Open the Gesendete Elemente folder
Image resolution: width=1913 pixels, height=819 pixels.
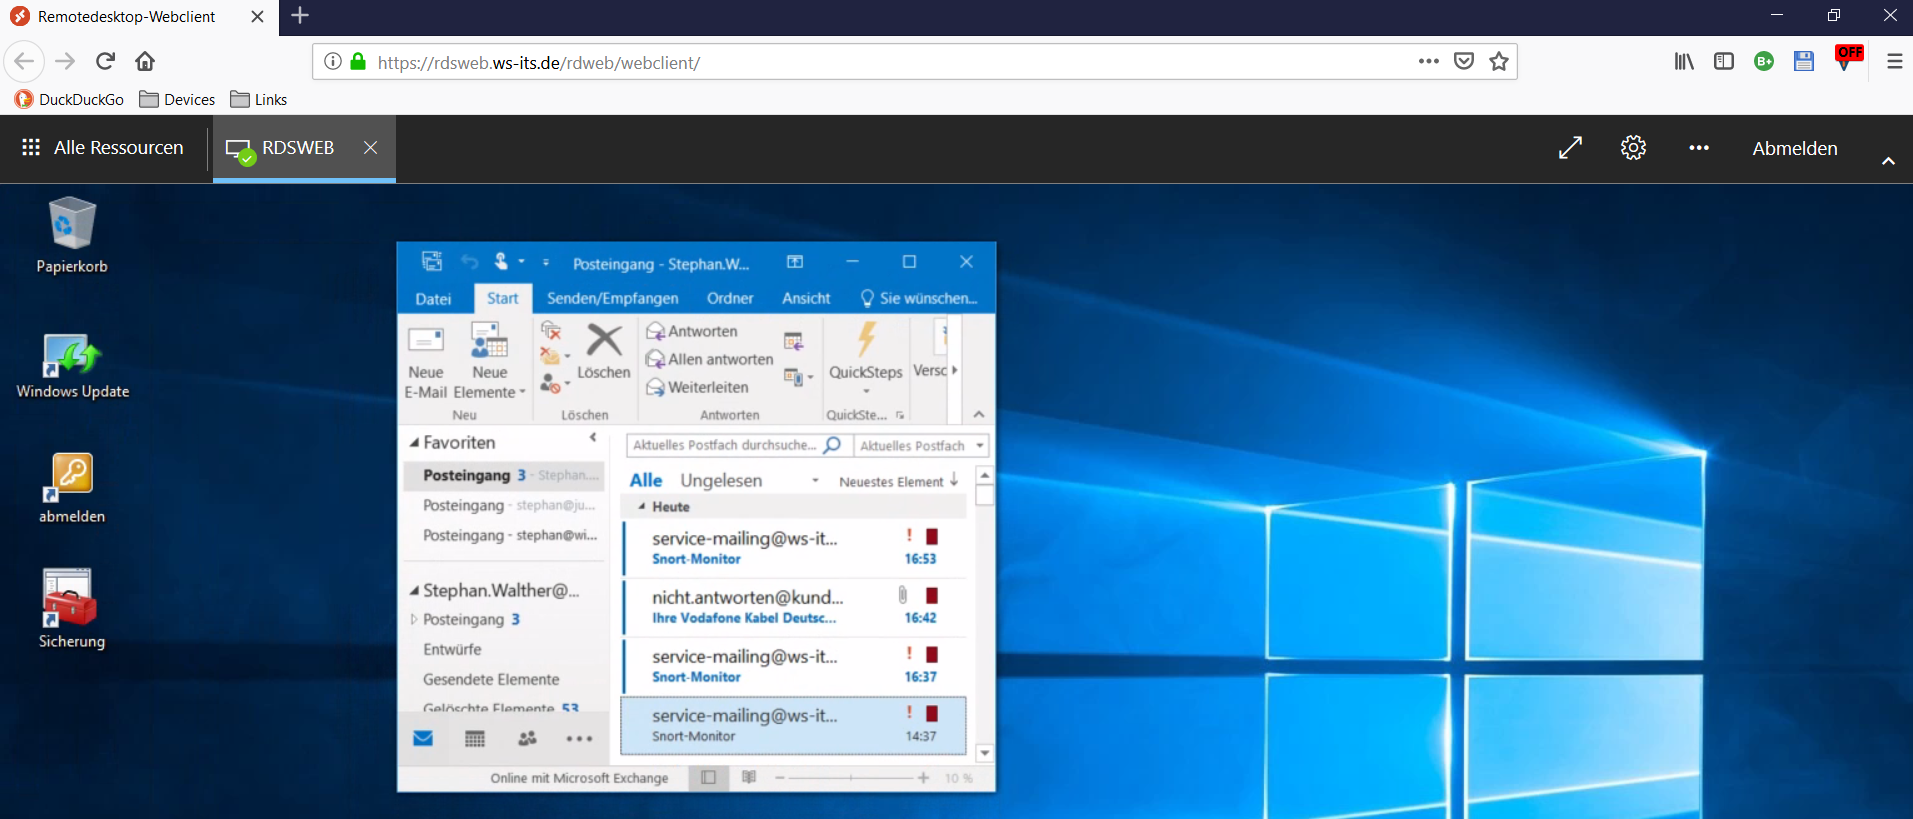(x=491, y=679)
